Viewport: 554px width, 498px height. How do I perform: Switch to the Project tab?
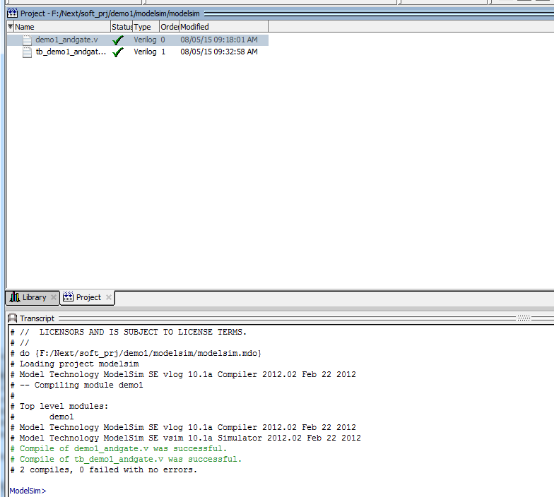click(87, 297)
